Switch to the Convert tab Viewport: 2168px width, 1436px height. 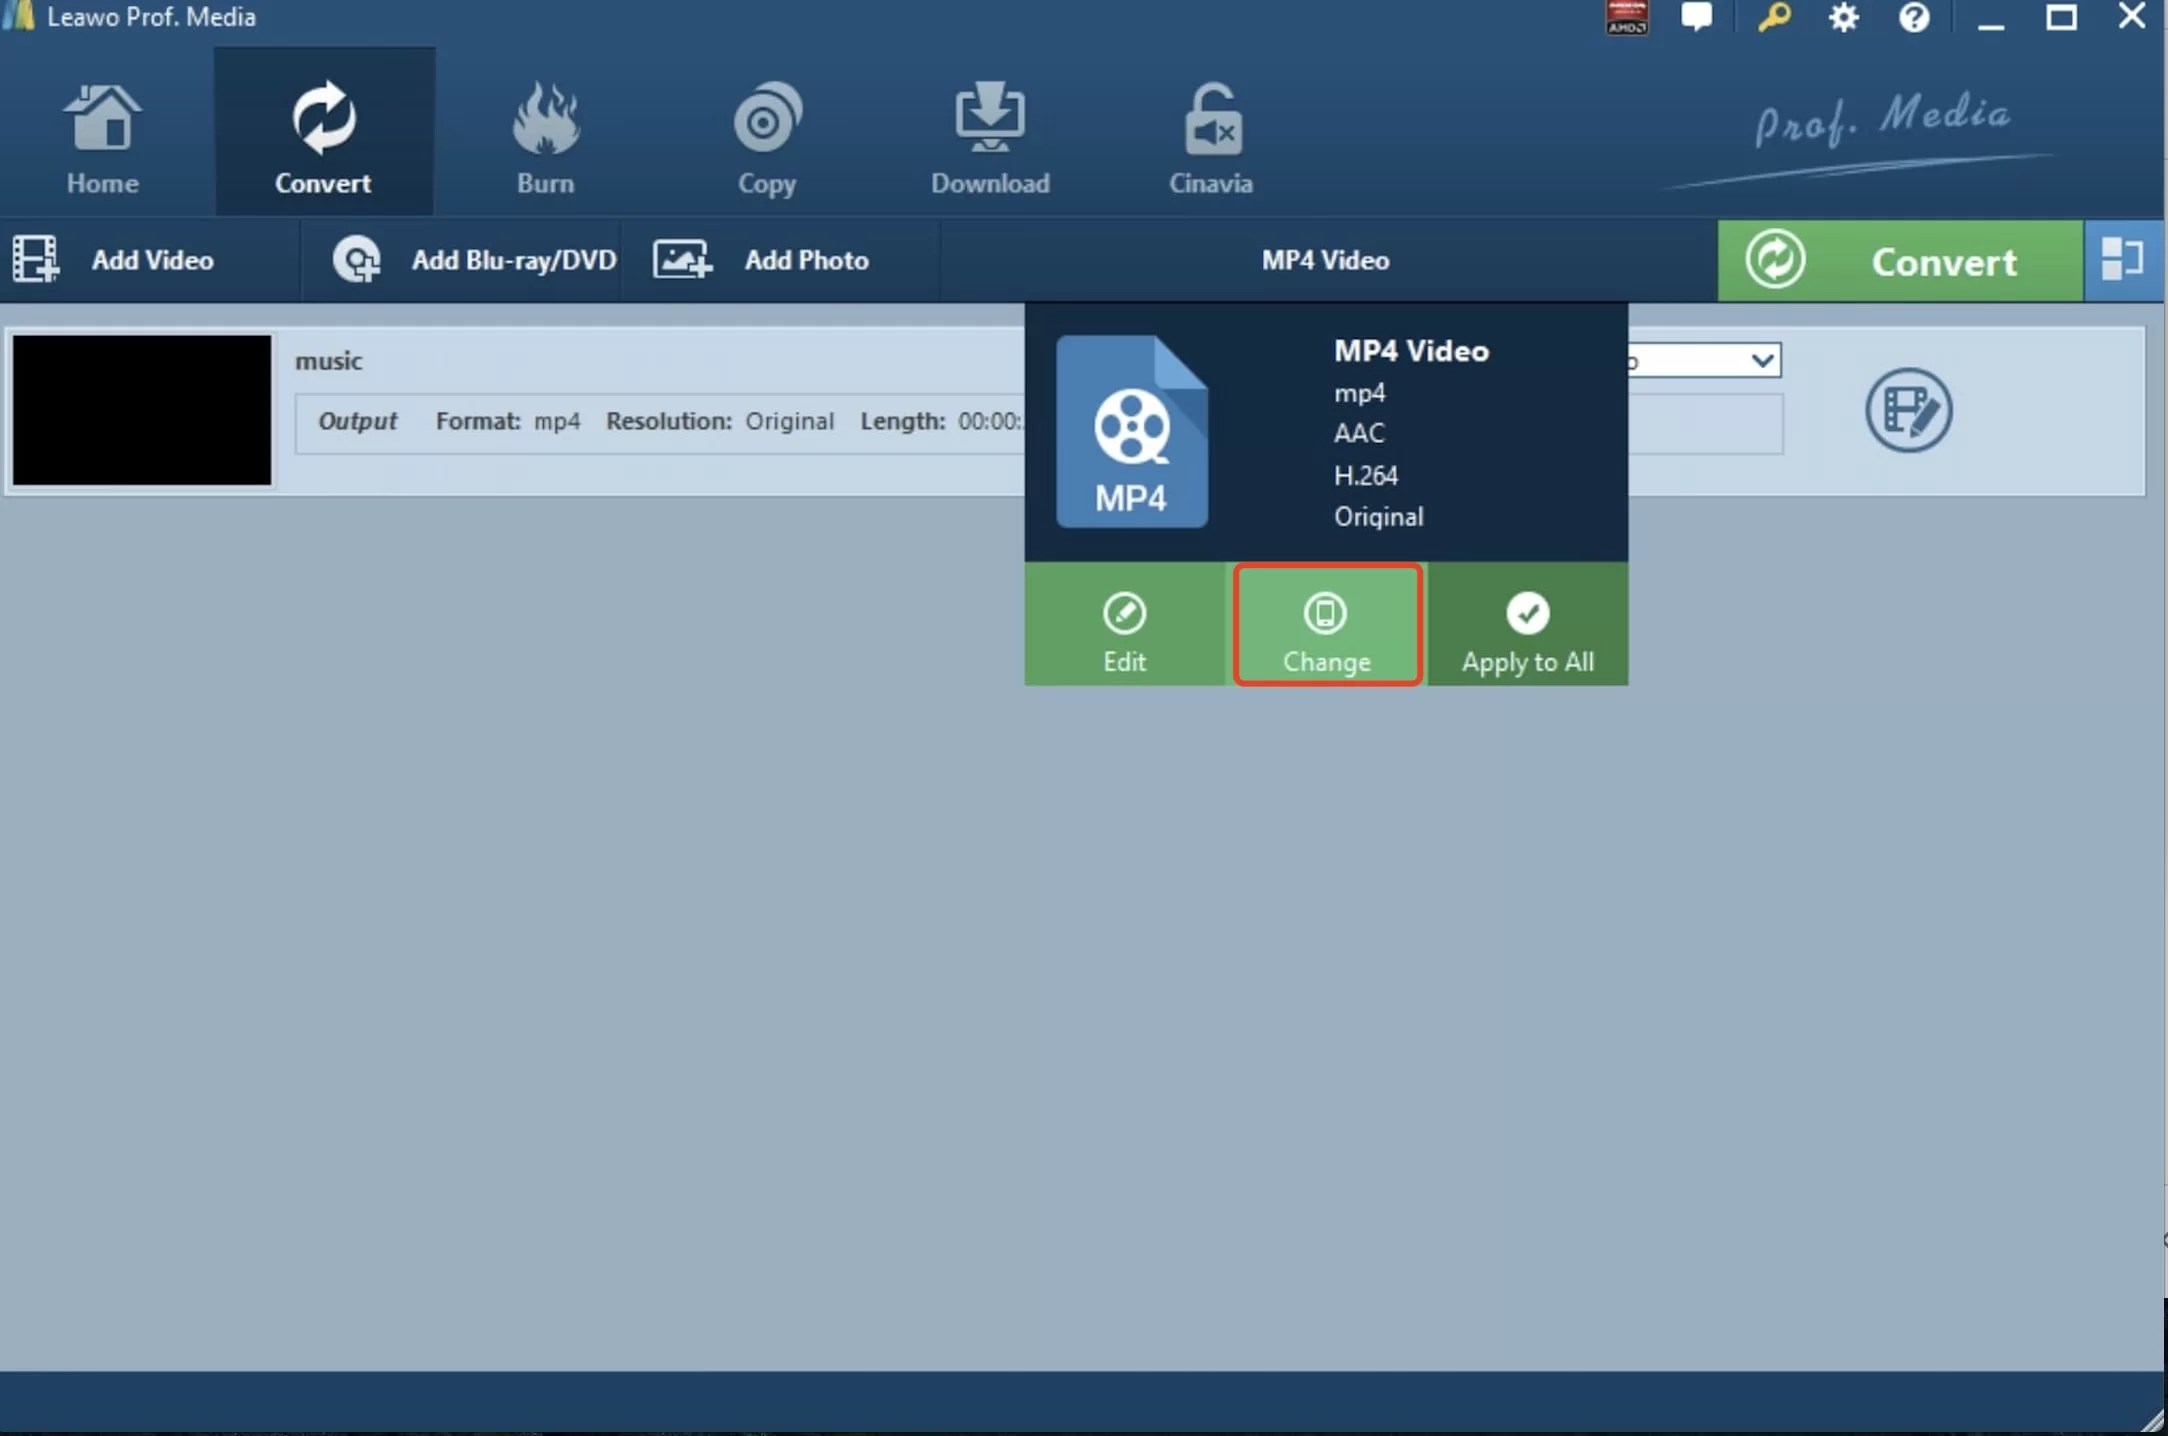click(x=323, y=135)
